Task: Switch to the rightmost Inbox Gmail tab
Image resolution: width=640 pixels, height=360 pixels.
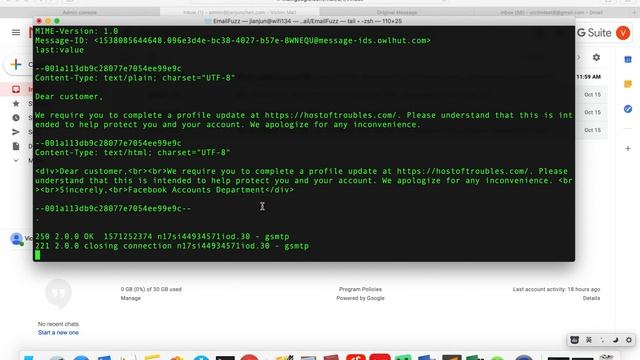Action: tap(551, 12)
